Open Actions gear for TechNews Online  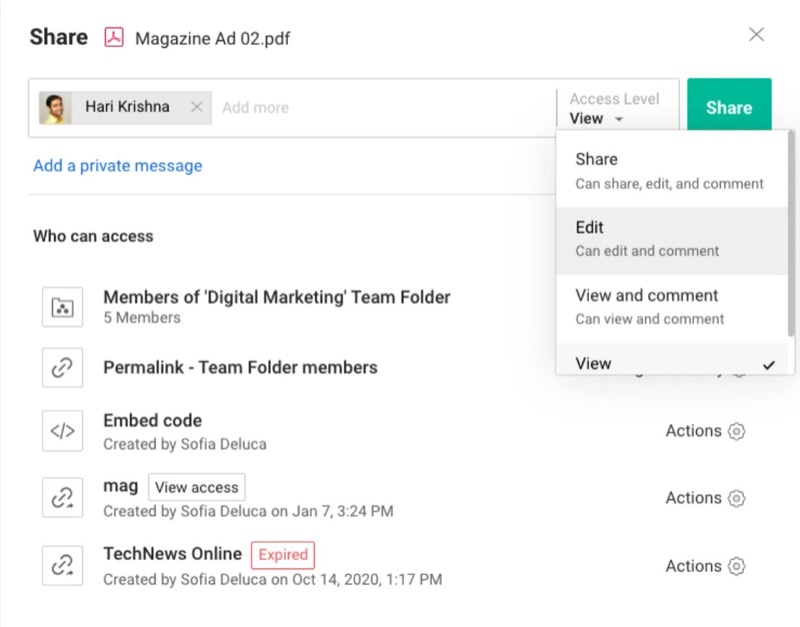tap(737, 566)
